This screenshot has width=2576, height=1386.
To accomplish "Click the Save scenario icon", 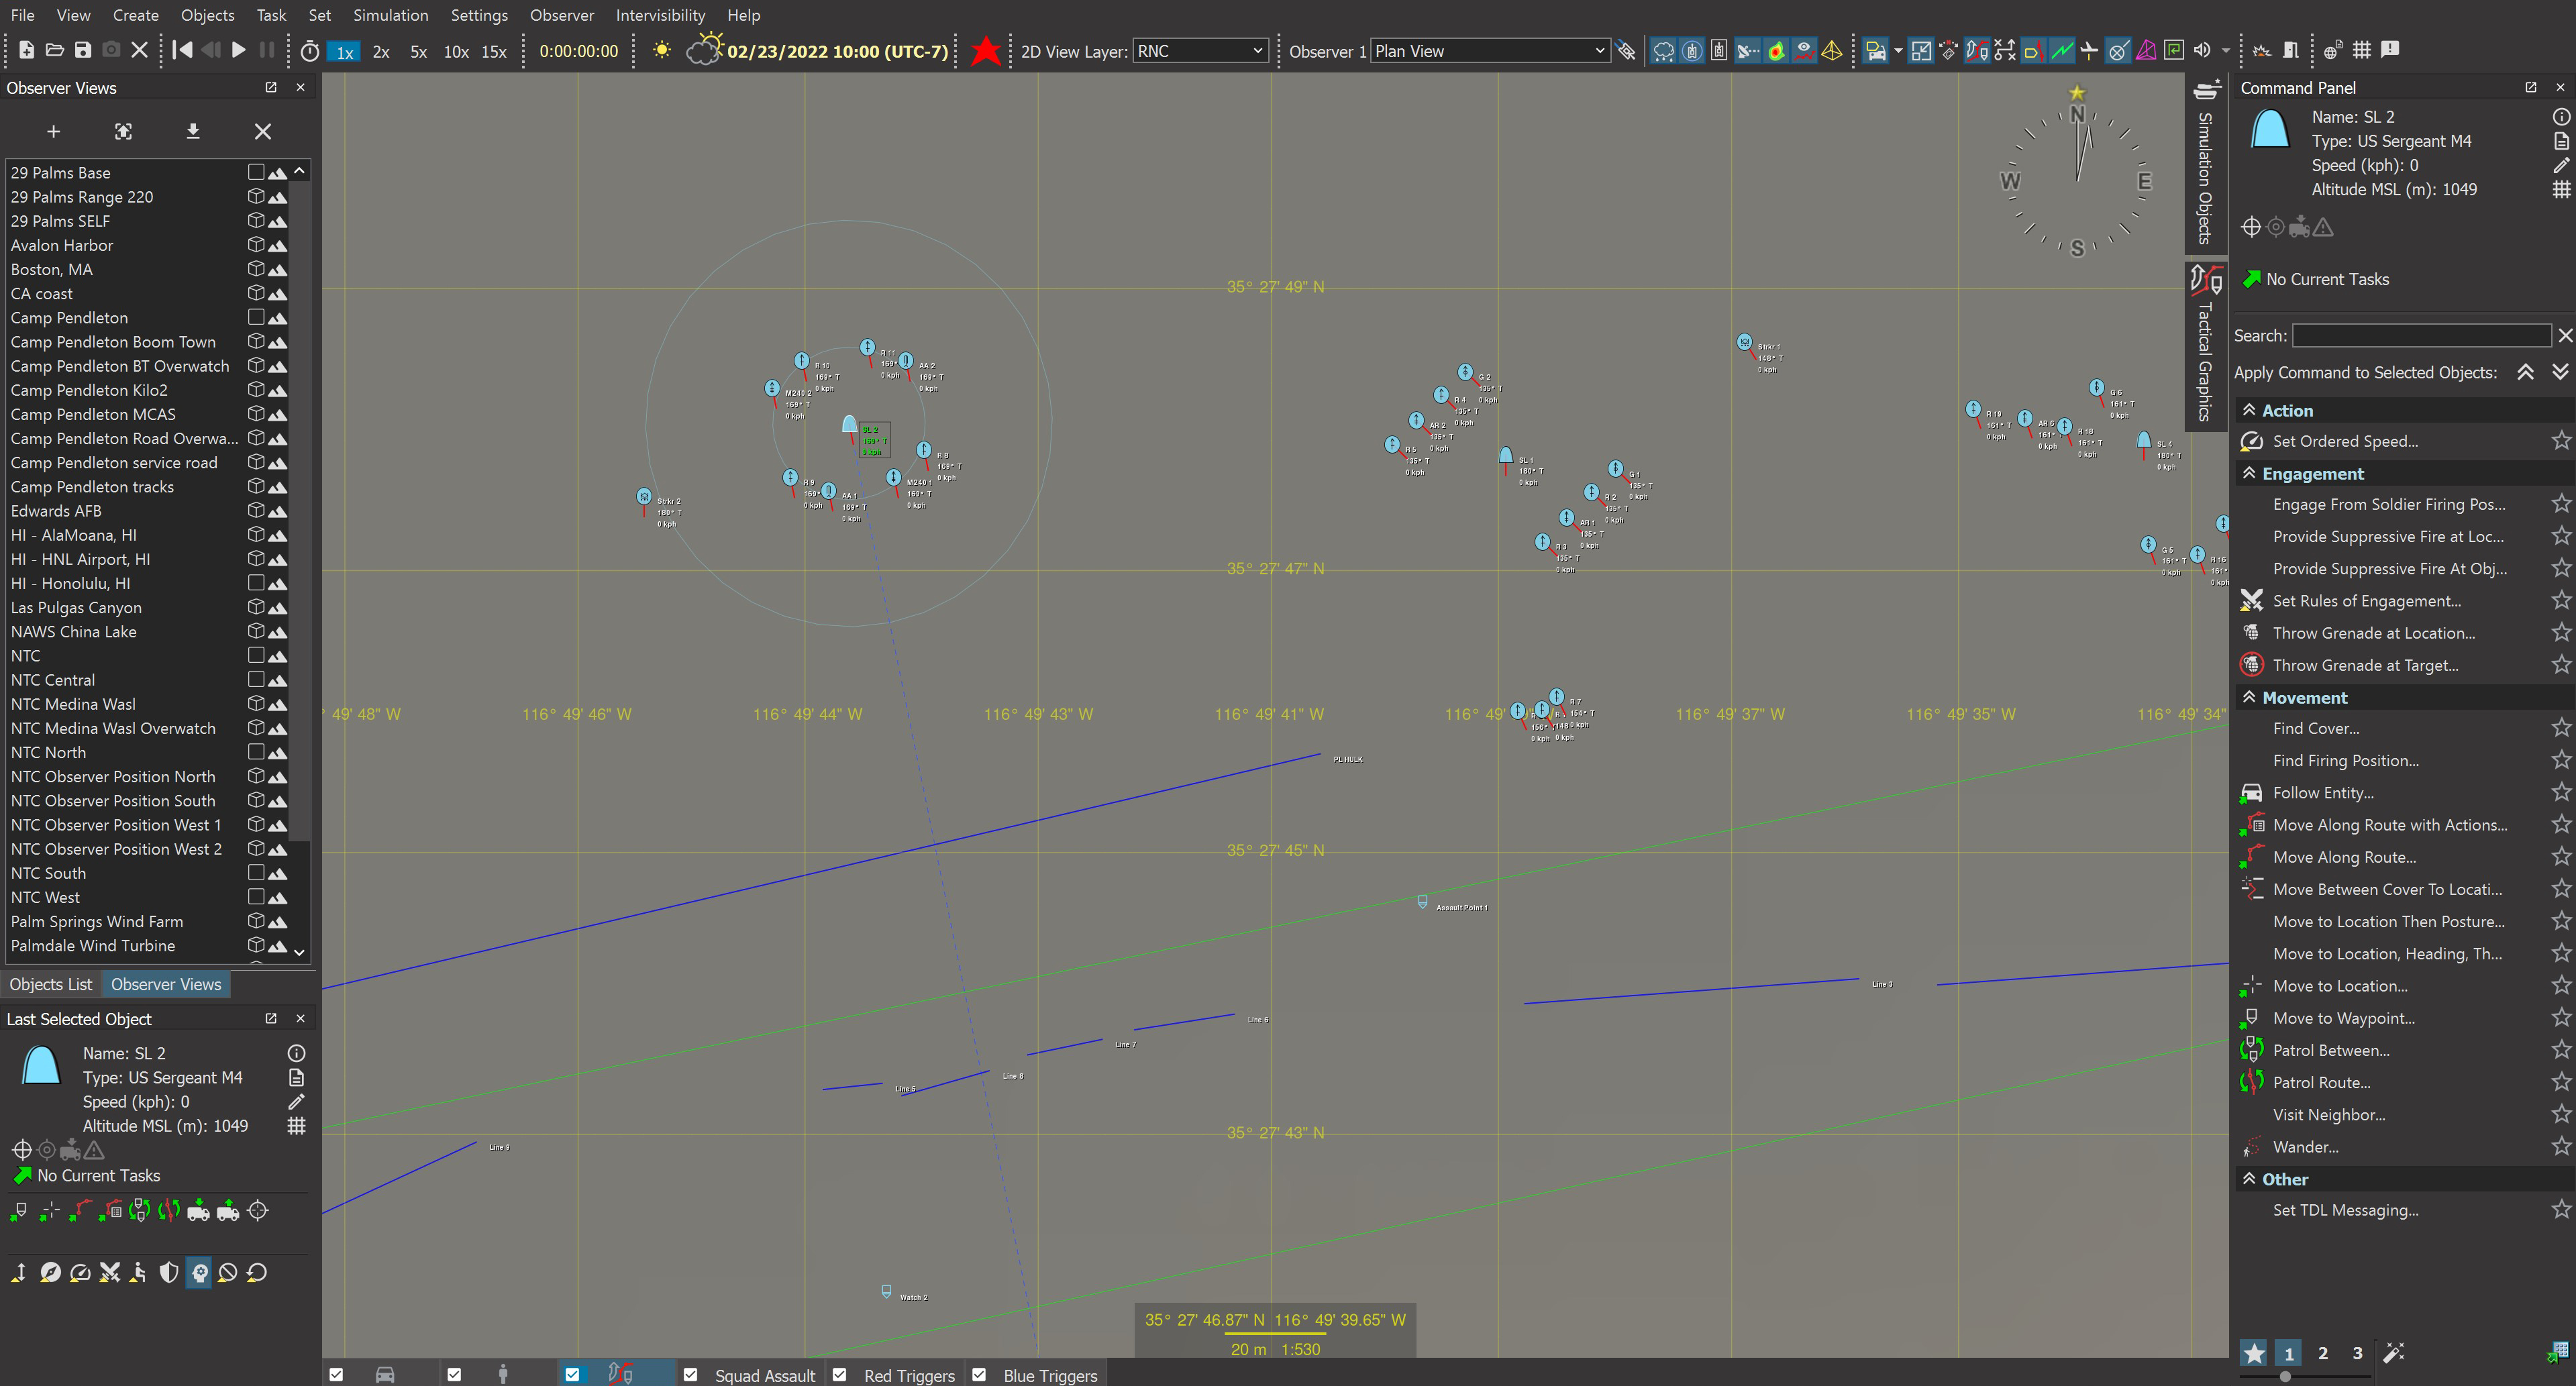I will click(83, 50).
